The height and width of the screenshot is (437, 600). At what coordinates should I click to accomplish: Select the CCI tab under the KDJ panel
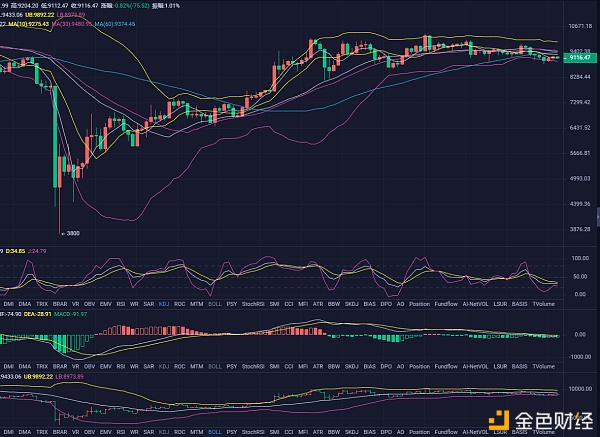coord(289,304)
